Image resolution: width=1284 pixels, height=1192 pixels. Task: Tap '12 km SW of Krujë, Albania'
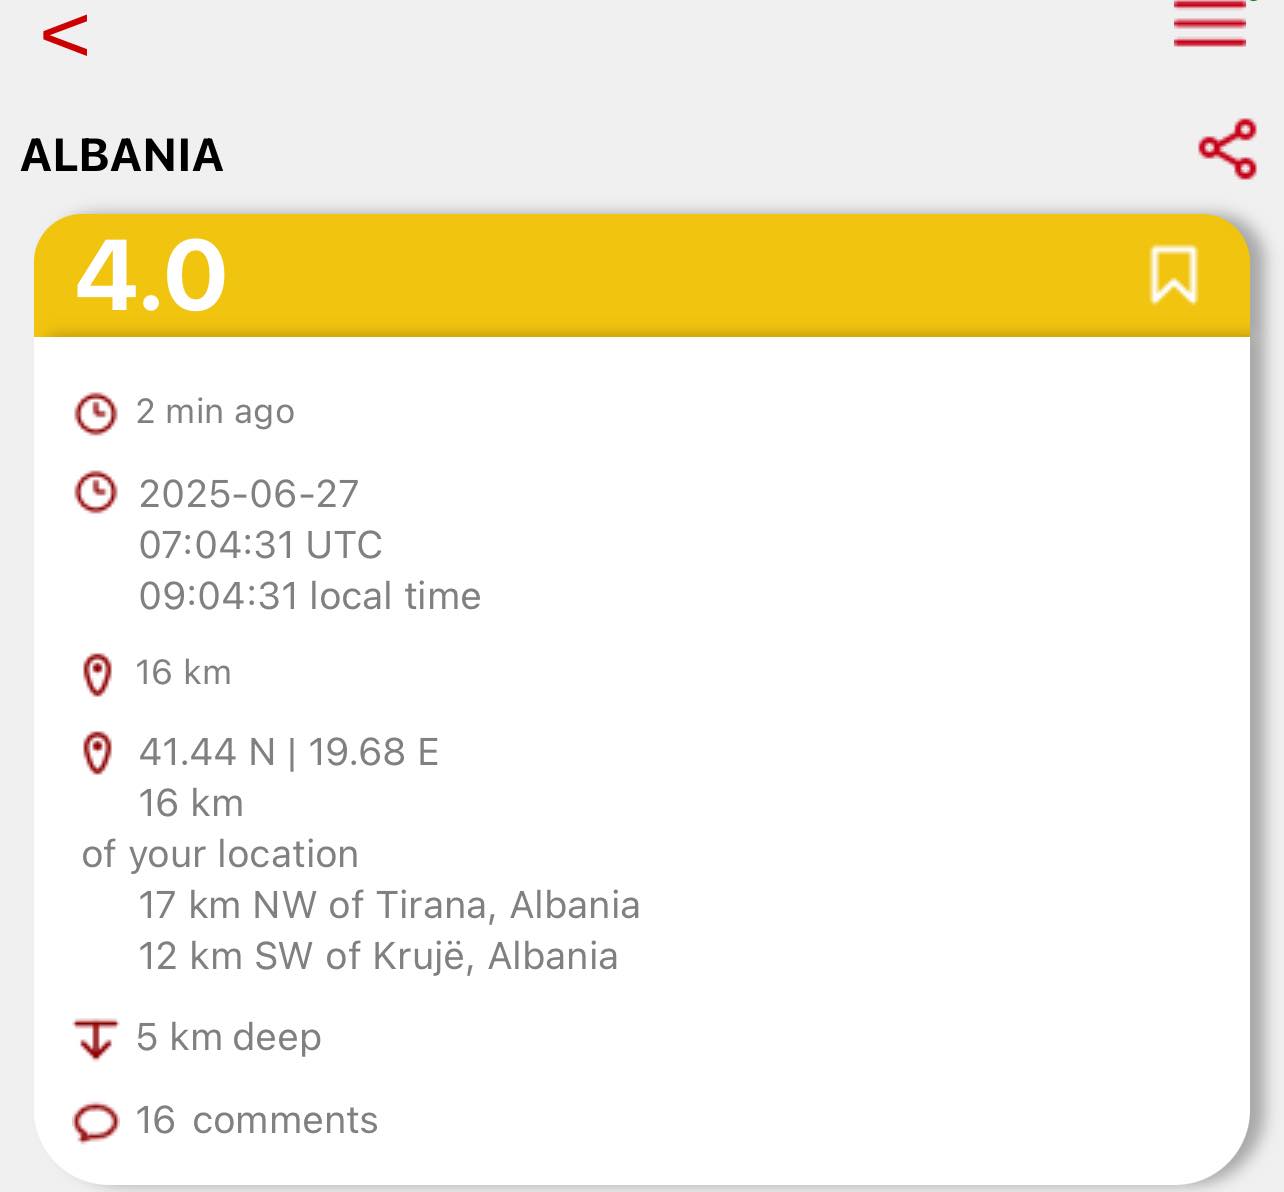[378, 956]
